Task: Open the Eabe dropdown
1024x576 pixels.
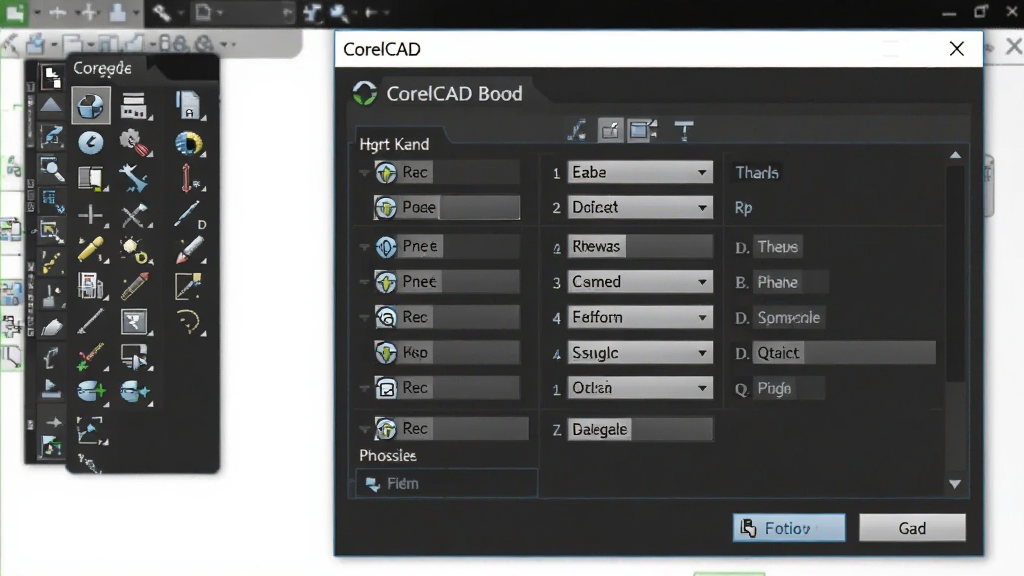Action: pos(639,172)
